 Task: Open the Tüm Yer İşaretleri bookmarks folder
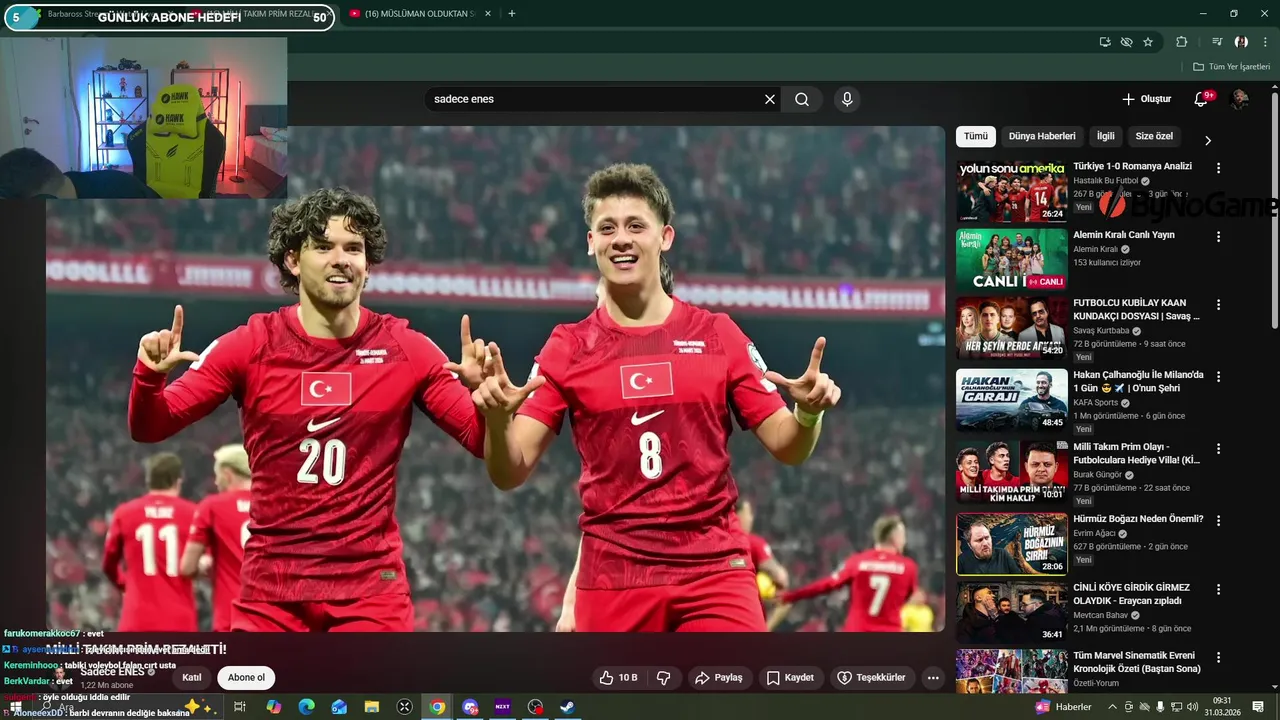[1232, 66]
